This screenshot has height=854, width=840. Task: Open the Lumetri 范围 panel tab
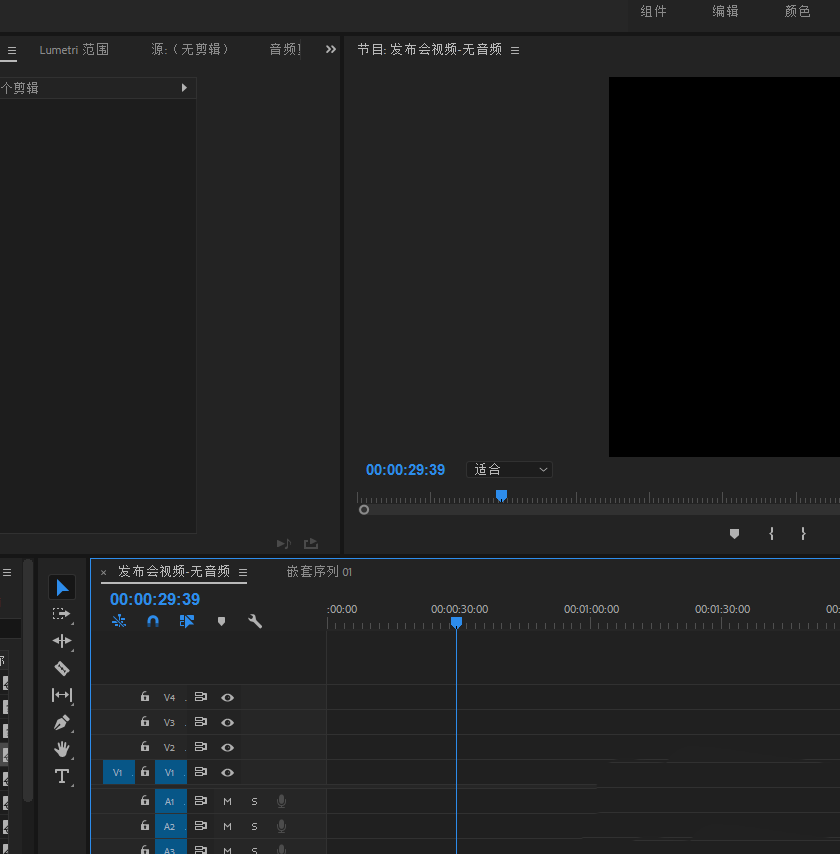[74, 49]
